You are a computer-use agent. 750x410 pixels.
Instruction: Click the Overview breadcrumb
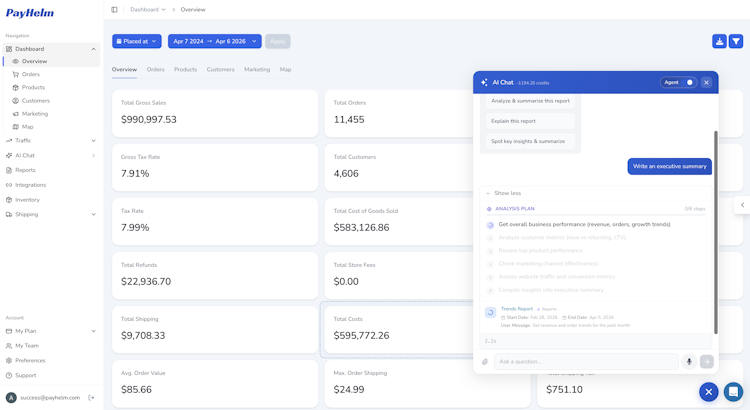193,10
